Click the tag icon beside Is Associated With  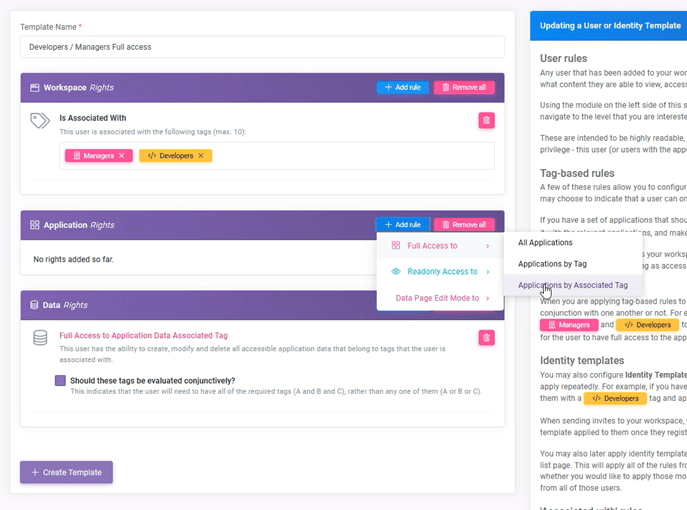(x=40, y=121)
